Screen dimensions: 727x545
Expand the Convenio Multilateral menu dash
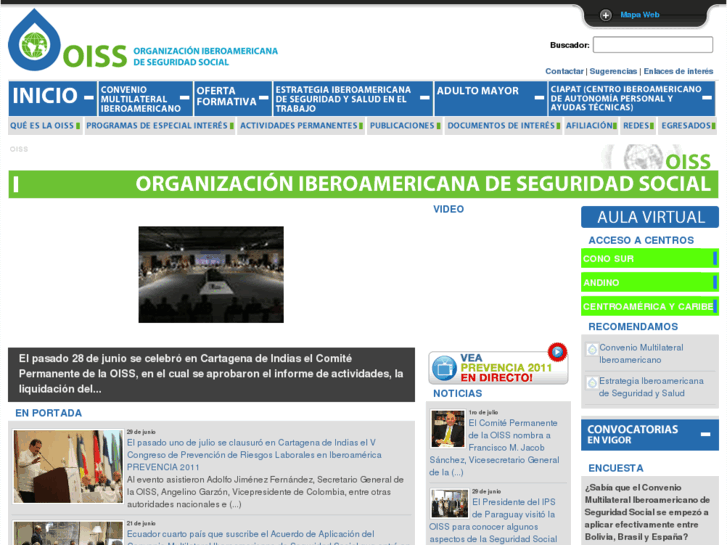[x=185, y=97]
